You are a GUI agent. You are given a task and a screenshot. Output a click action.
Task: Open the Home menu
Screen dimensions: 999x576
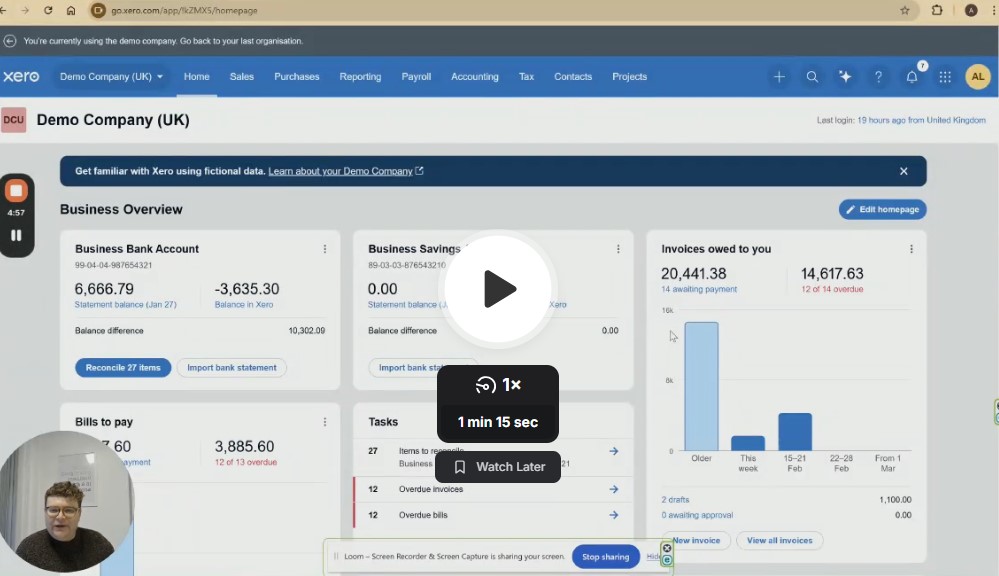(x=196, y=76)
